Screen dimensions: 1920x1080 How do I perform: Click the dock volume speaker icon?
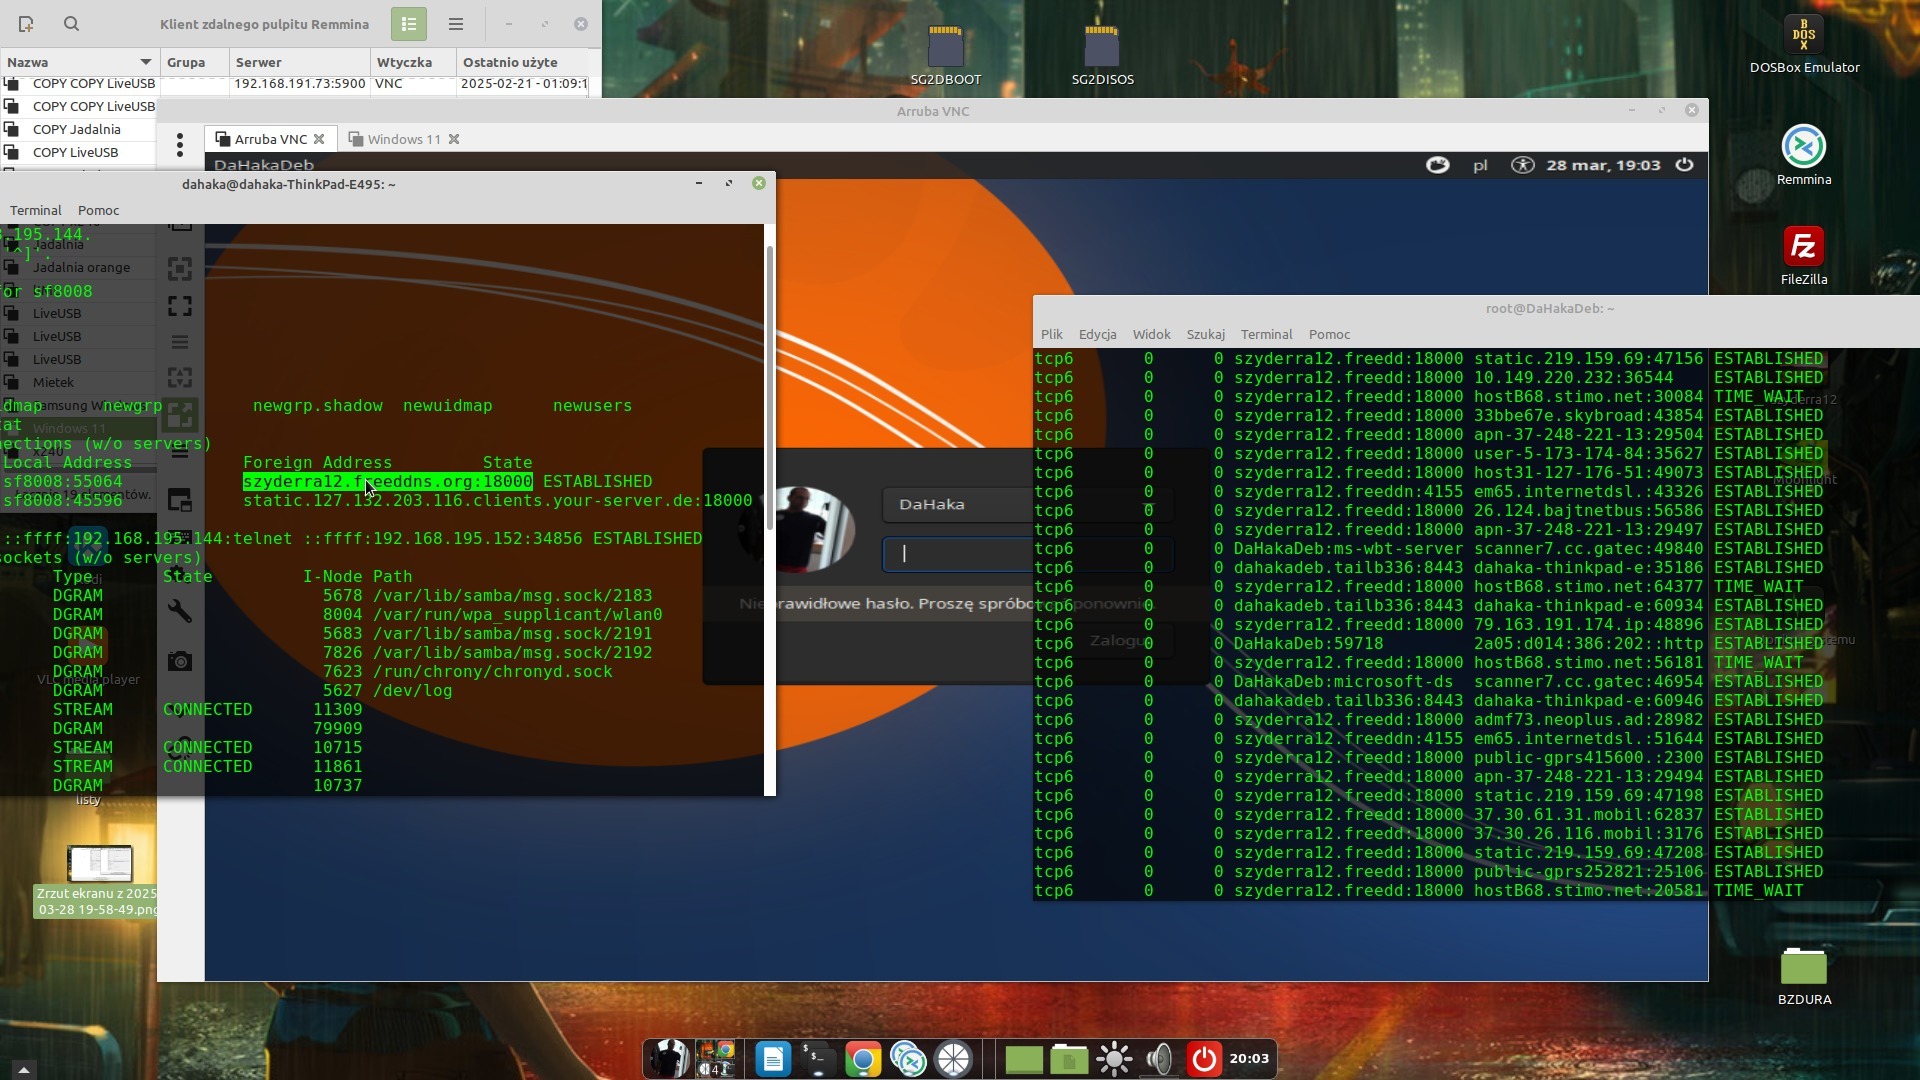pyautogui.click(x=1159, y=1059)
